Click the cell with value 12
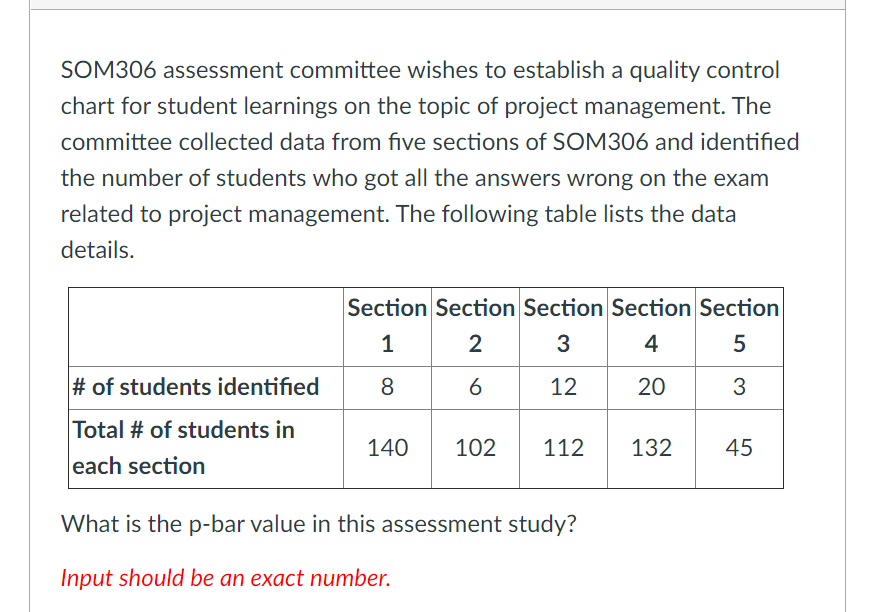The width and height of the screenshot is (879, 612). click(x=563, y=387)
